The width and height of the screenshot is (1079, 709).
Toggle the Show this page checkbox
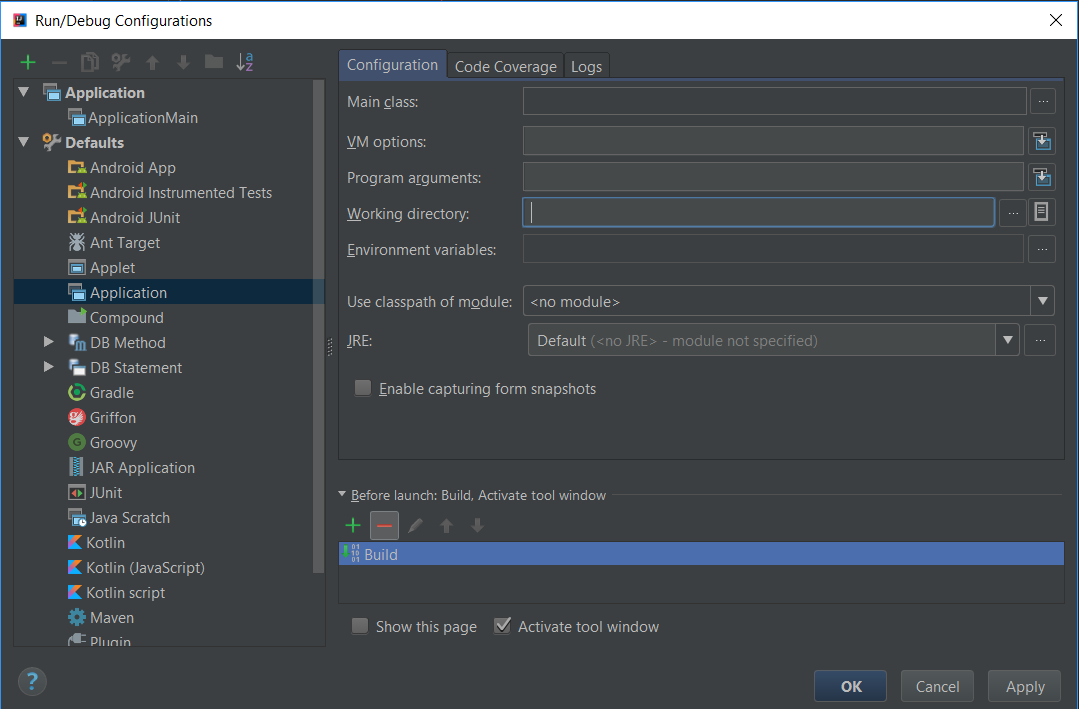pos(360,626)
